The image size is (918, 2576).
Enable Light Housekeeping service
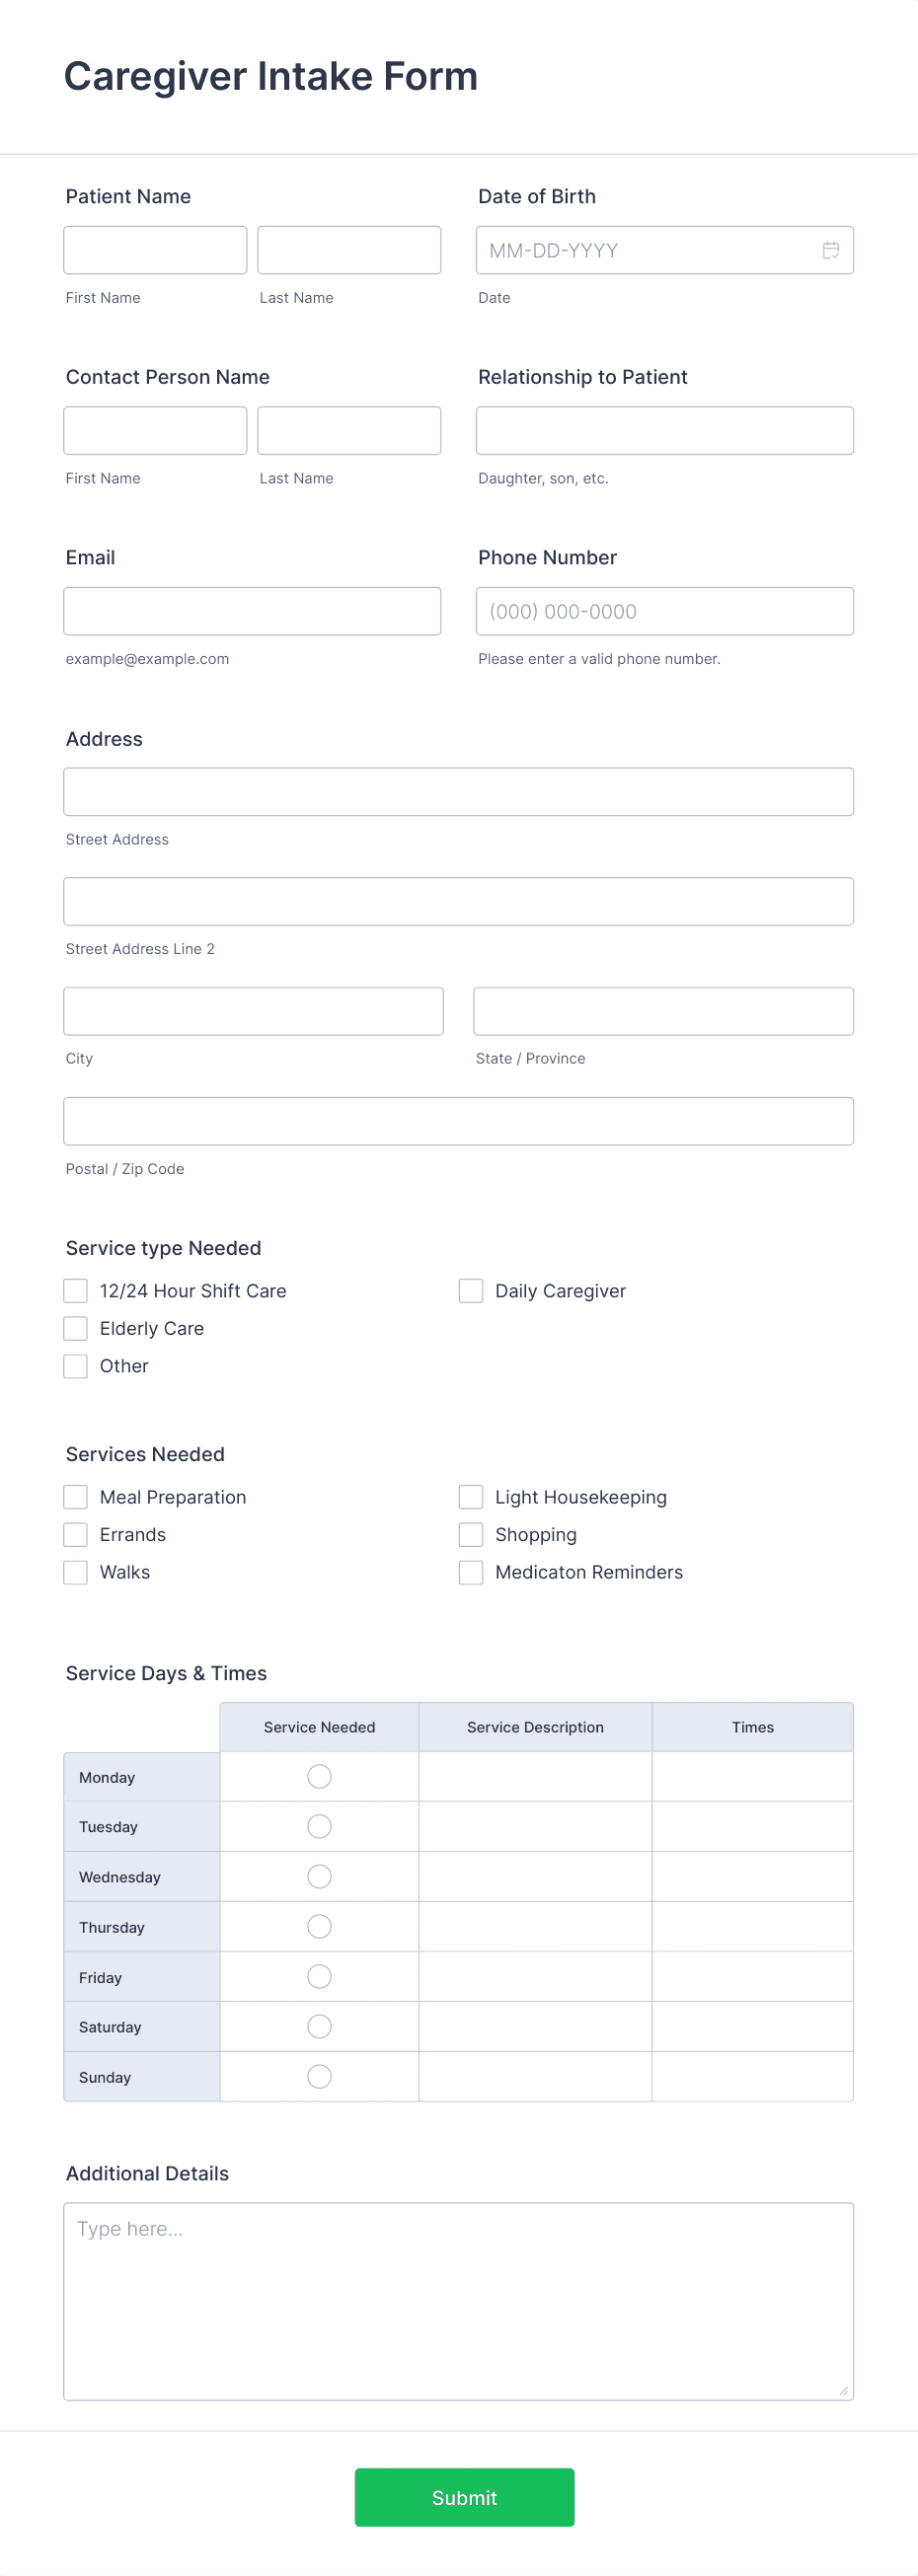tap(471, 1496)
